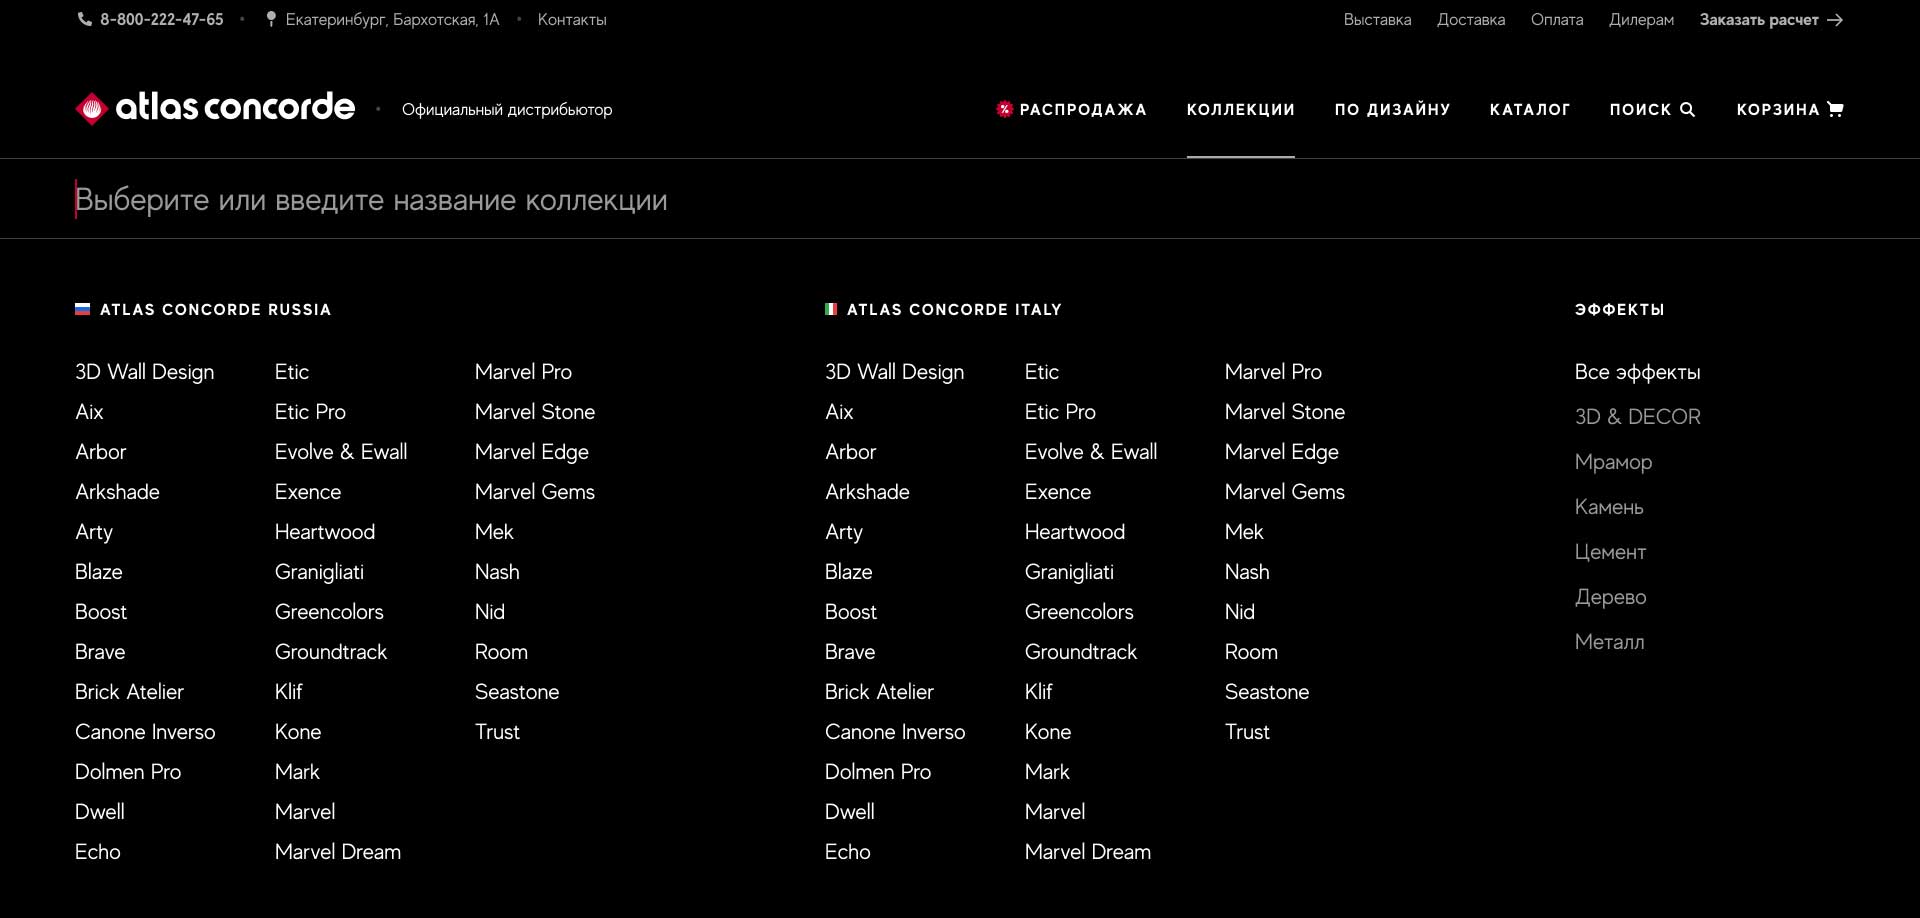Open Room in Atlas Concorde Italy
The width and height of the screenshot is (1920, 918).
(x=1251, y=652)
